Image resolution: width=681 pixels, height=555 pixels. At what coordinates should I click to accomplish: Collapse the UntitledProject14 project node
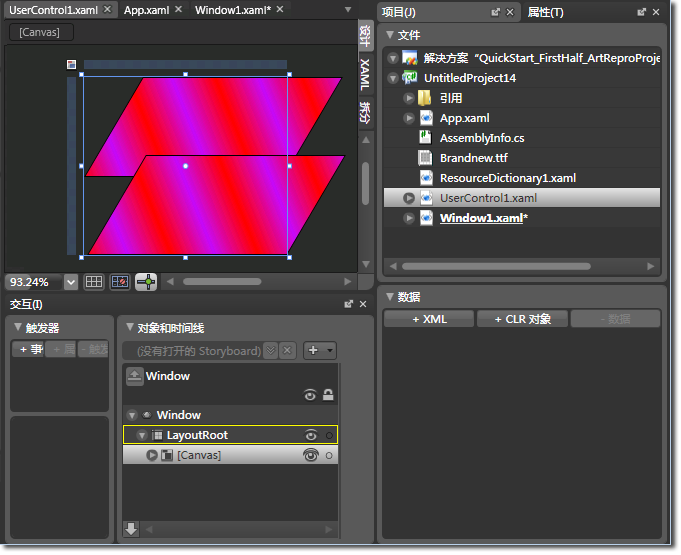[x=393, y=78]
